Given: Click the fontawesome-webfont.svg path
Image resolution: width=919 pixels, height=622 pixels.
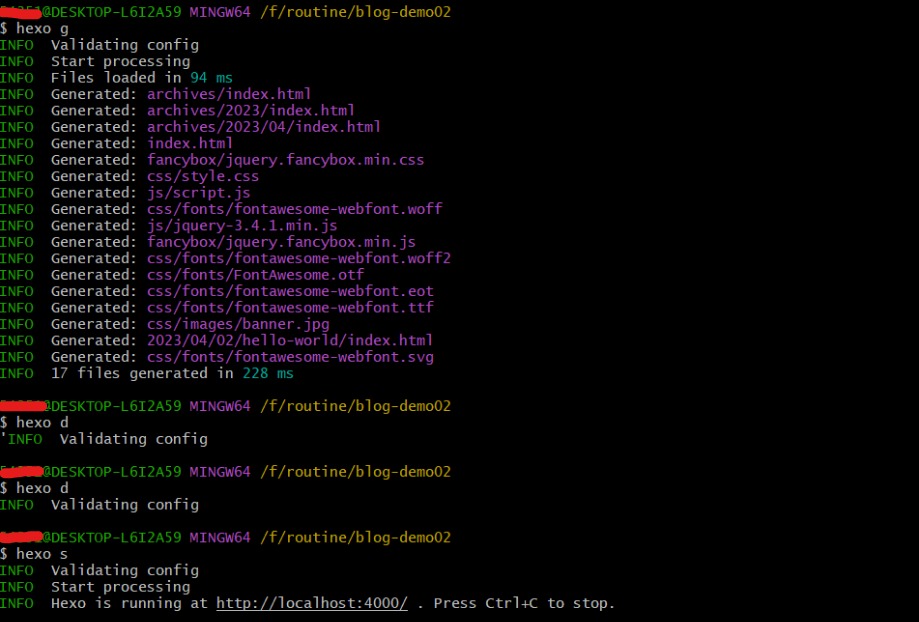Looking at the screenshot, I should click(290, 357).
